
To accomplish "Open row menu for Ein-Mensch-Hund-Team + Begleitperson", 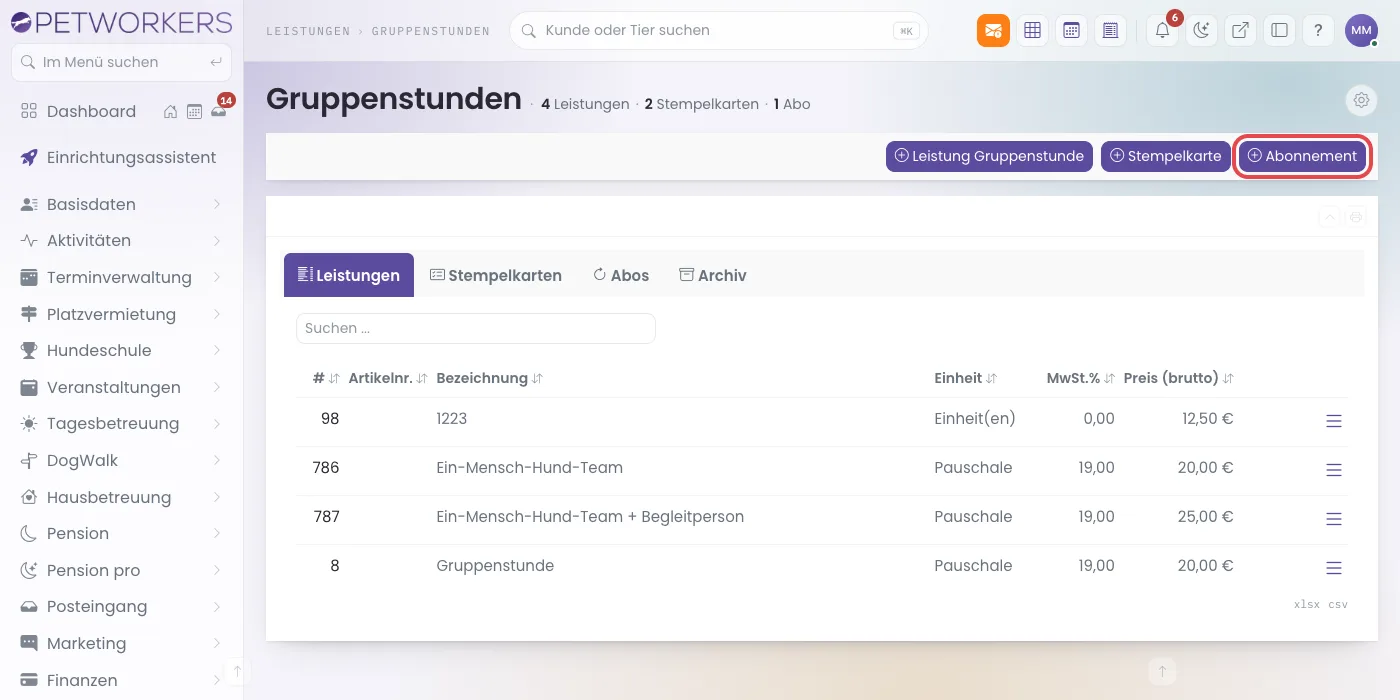I will click(1333, 519).
